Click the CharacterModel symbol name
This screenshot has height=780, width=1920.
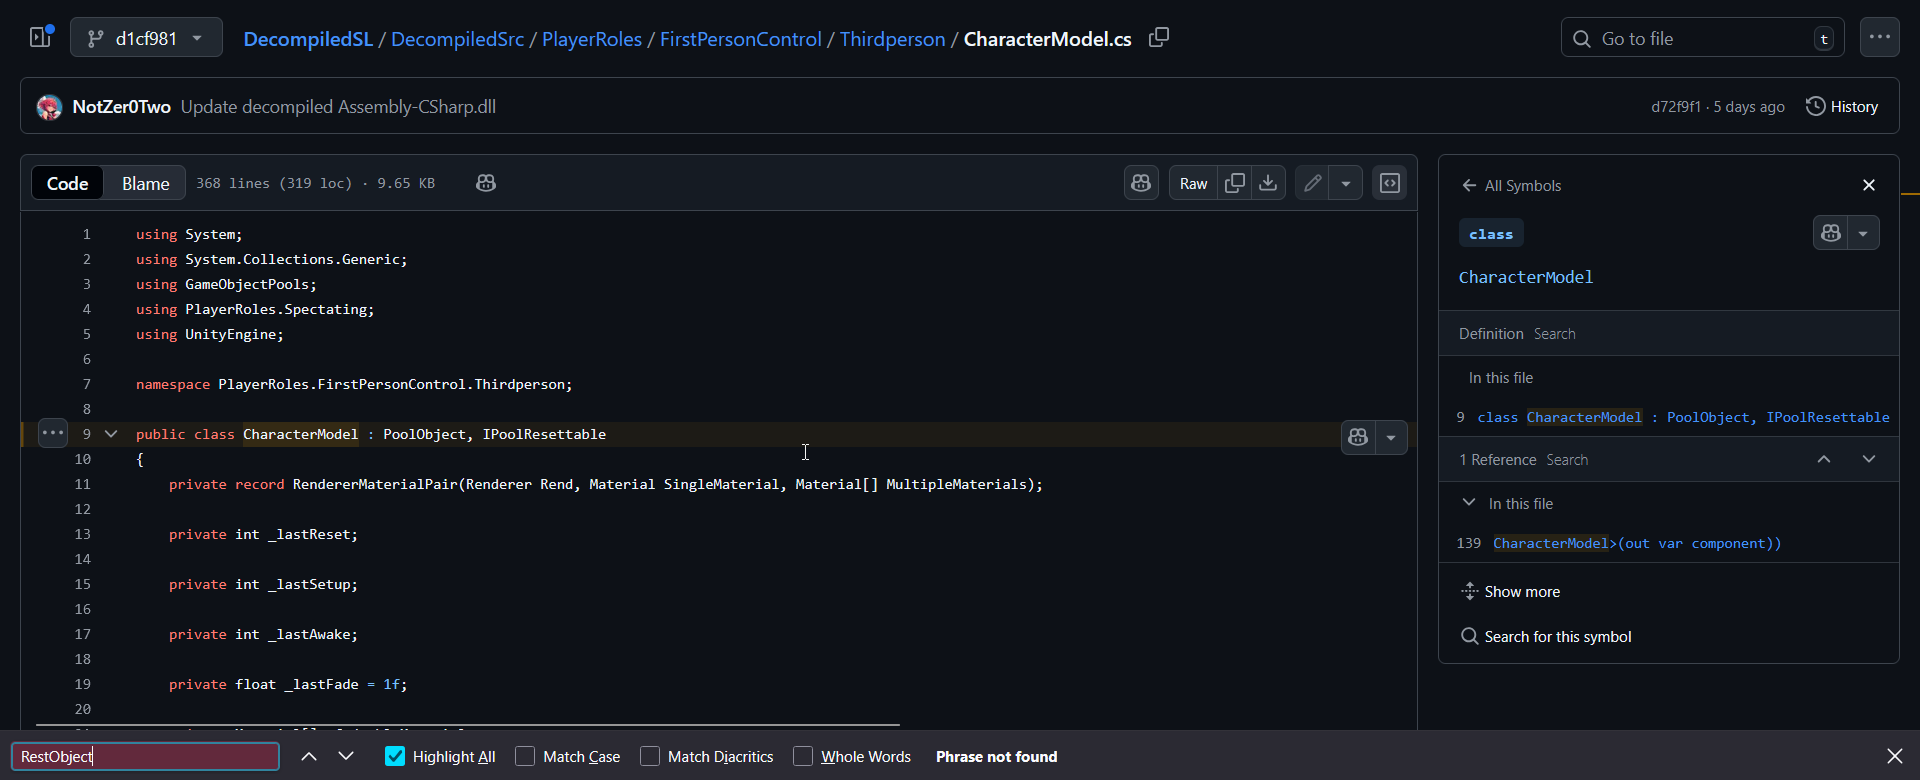tap(1526, 277)
